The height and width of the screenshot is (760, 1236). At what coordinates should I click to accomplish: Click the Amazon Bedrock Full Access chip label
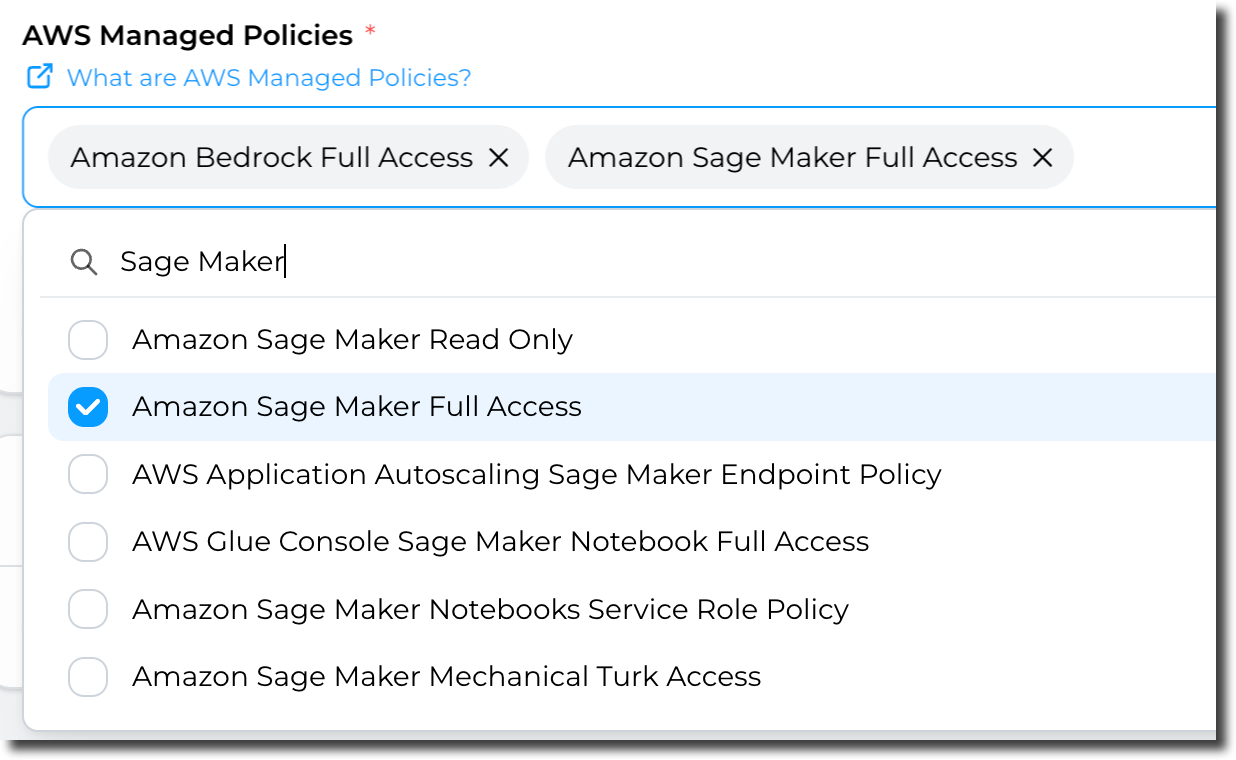point(271,157)
